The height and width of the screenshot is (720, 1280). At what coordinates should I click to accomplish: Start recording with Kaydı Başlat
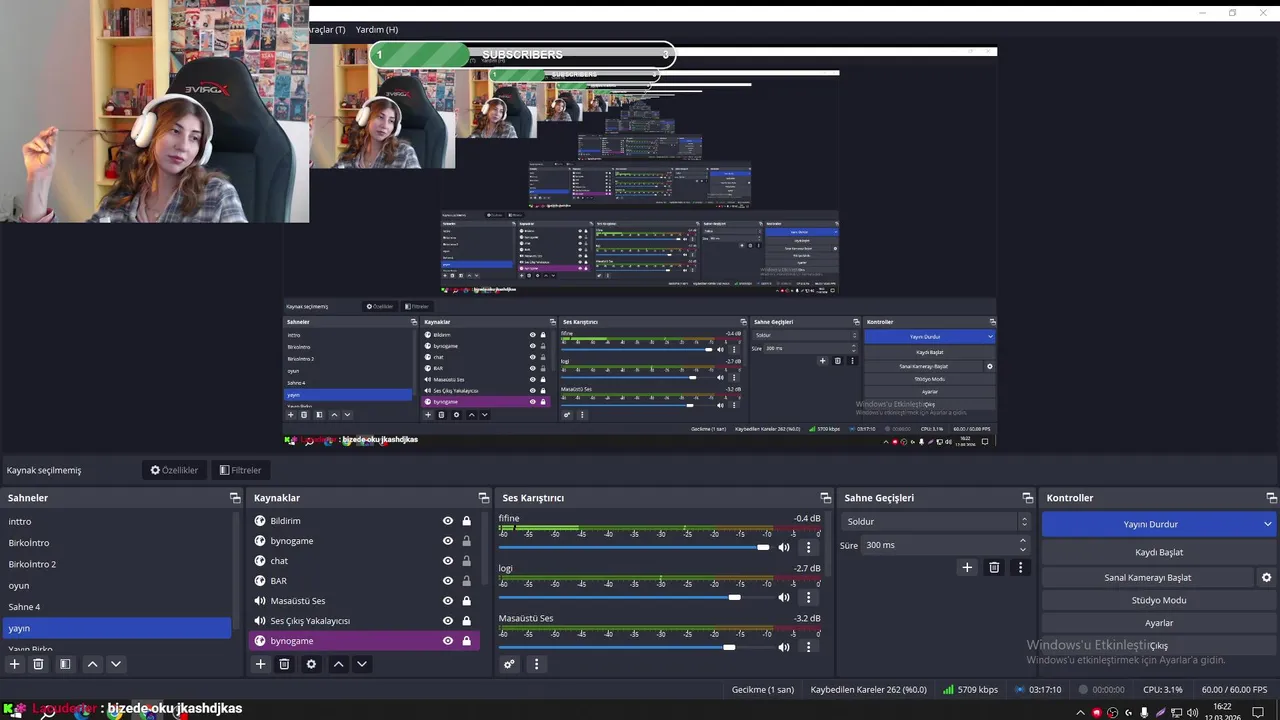click(1159, 552)
